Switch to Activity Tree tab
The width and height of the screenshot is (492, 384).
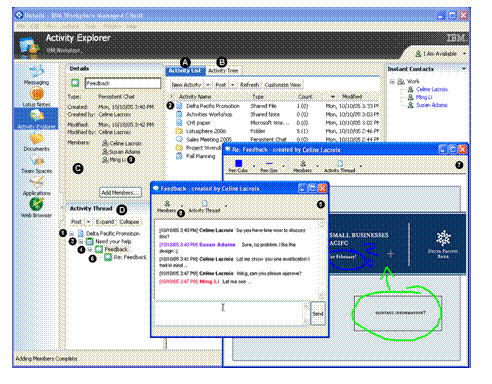pos(223,71)
